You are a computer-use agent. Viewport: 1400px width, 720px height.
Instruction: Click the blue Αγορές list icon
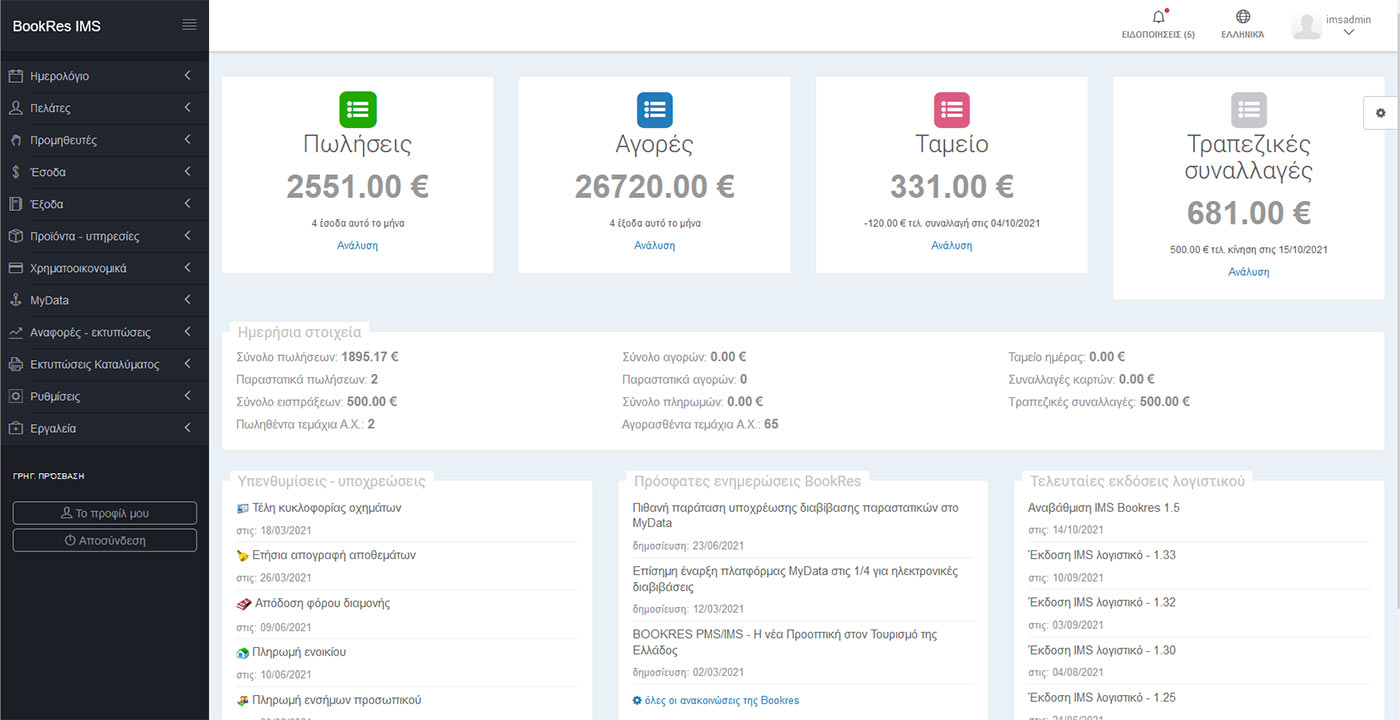[655, 109]
